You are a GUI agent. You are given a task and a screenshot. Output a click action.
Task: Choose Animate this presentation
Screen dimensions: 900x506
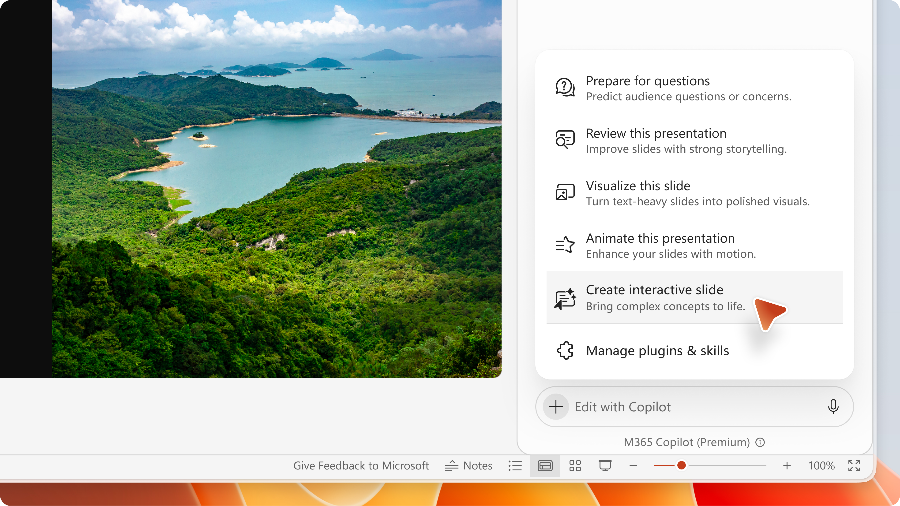point(695,246)
